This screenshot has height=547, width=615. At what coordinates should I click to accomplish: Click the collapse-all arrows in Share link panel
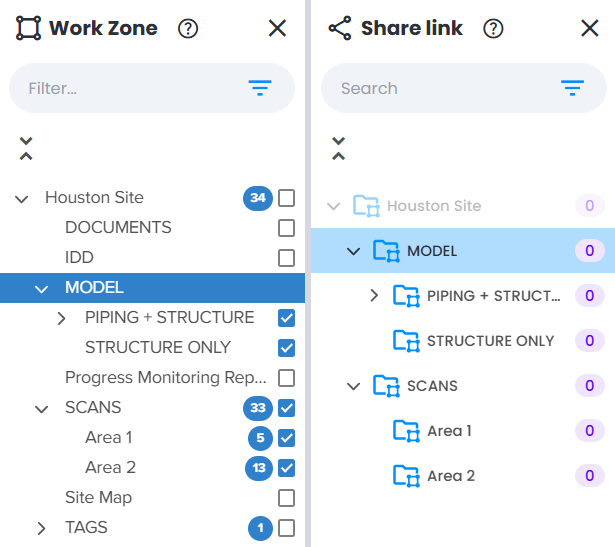point(338,149)
